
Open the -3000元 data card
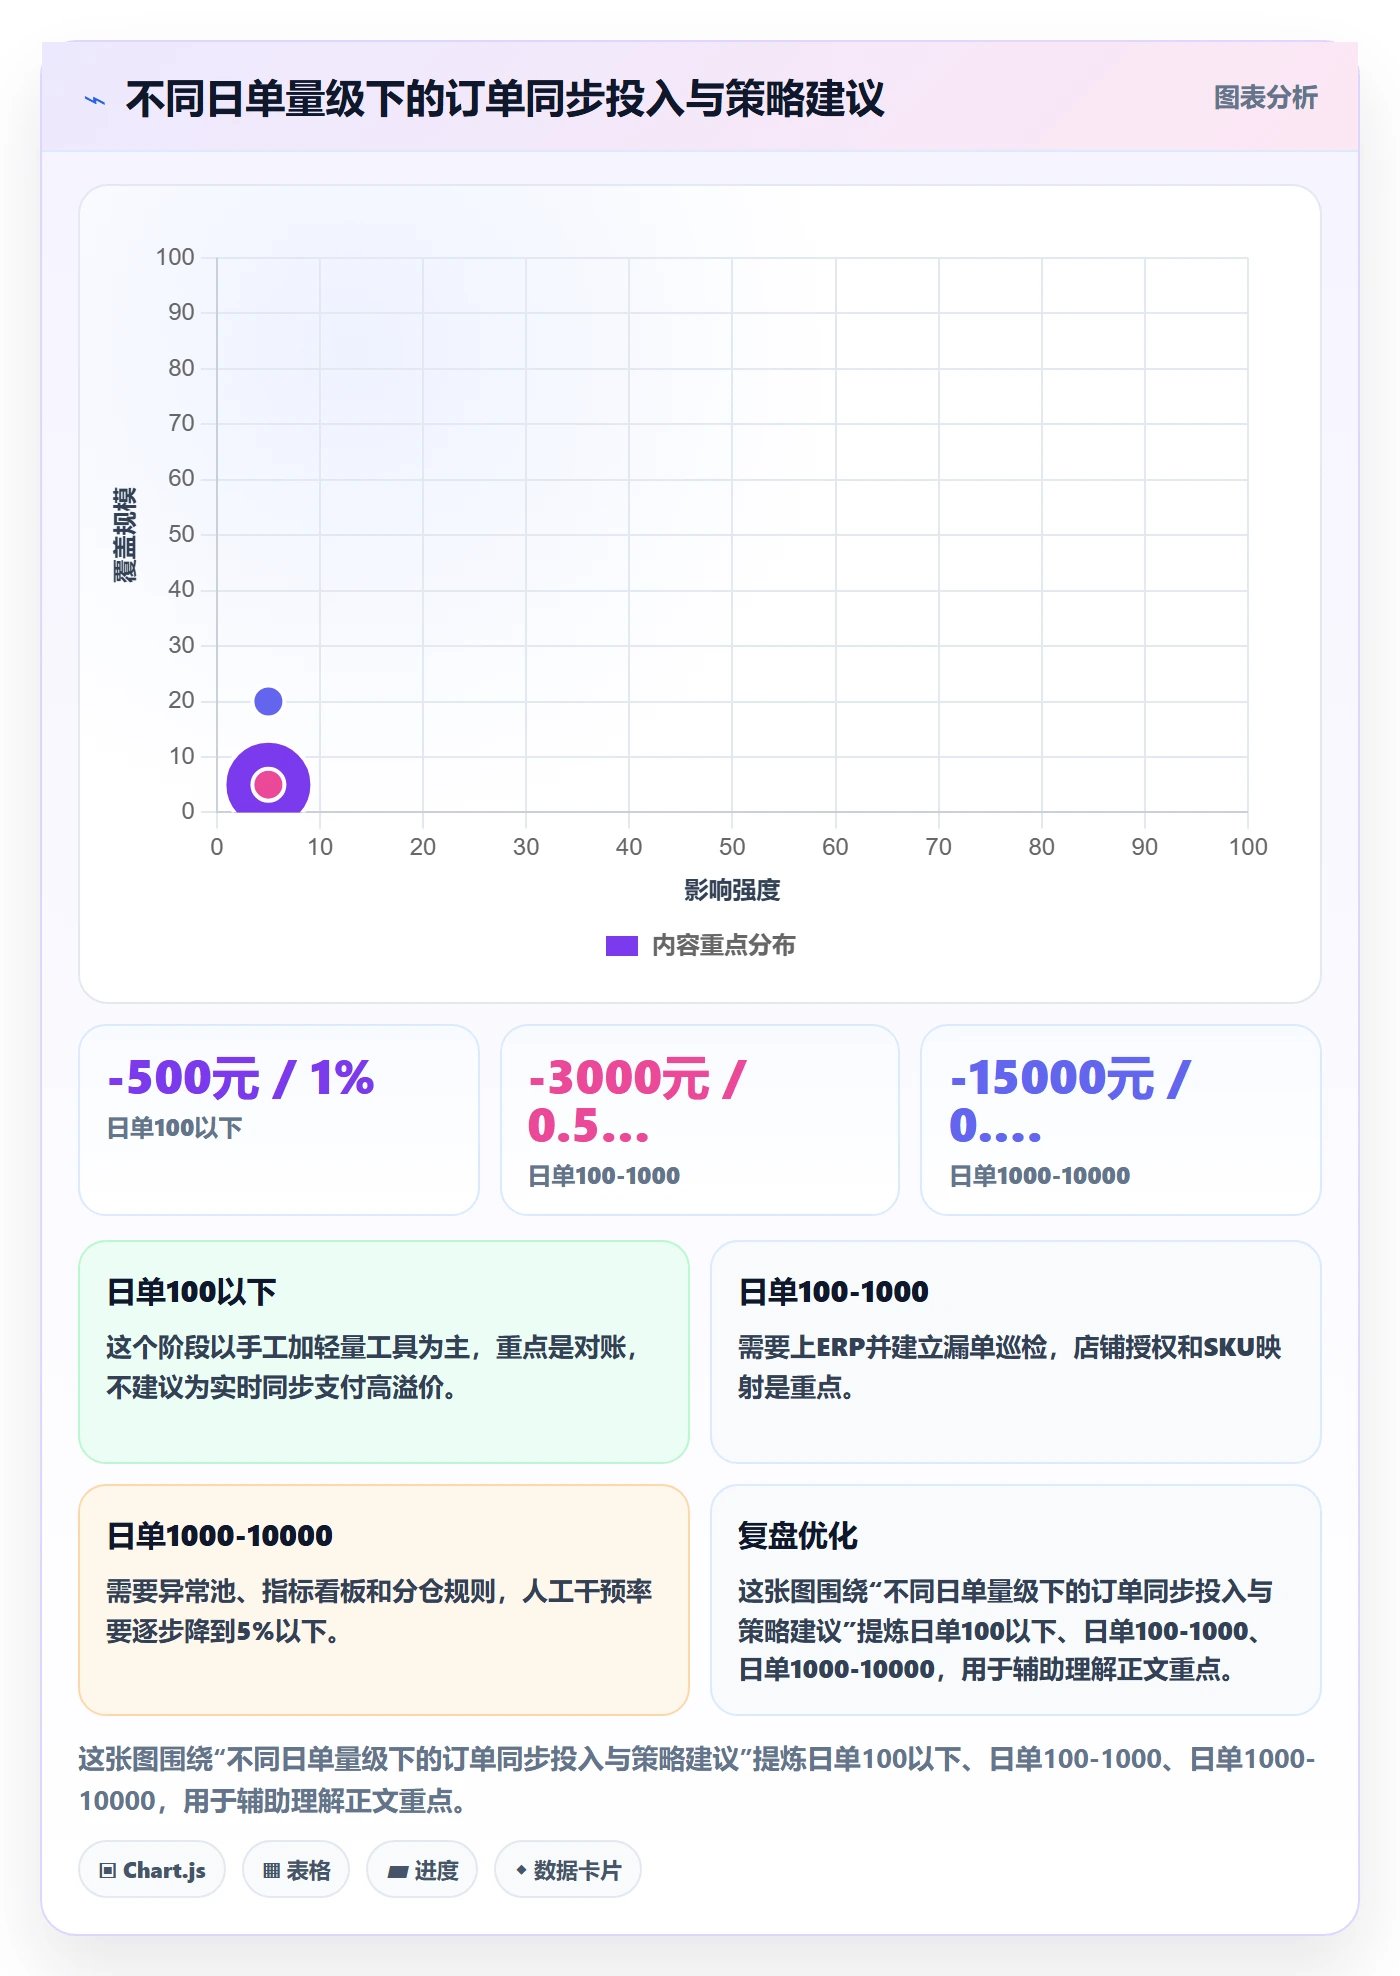(700, 1119)
